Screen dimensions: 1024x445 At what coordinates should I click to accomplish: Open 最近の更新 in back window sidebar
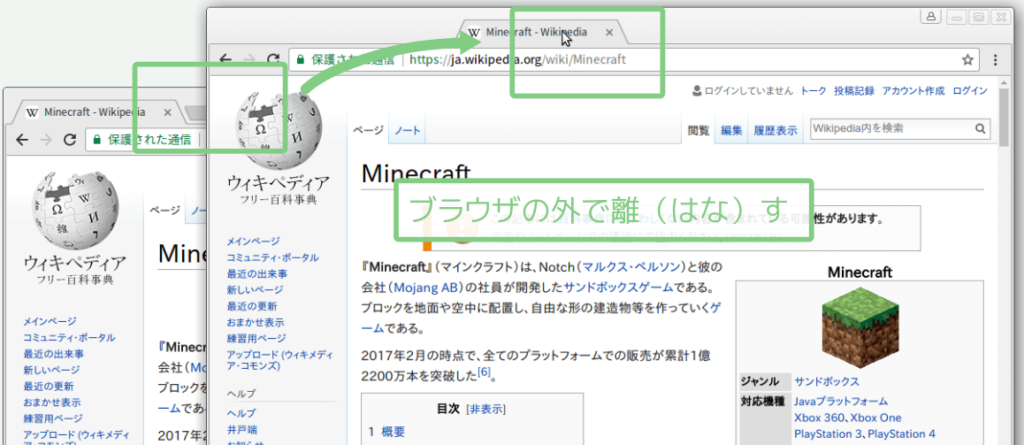[x=48, y=386]
